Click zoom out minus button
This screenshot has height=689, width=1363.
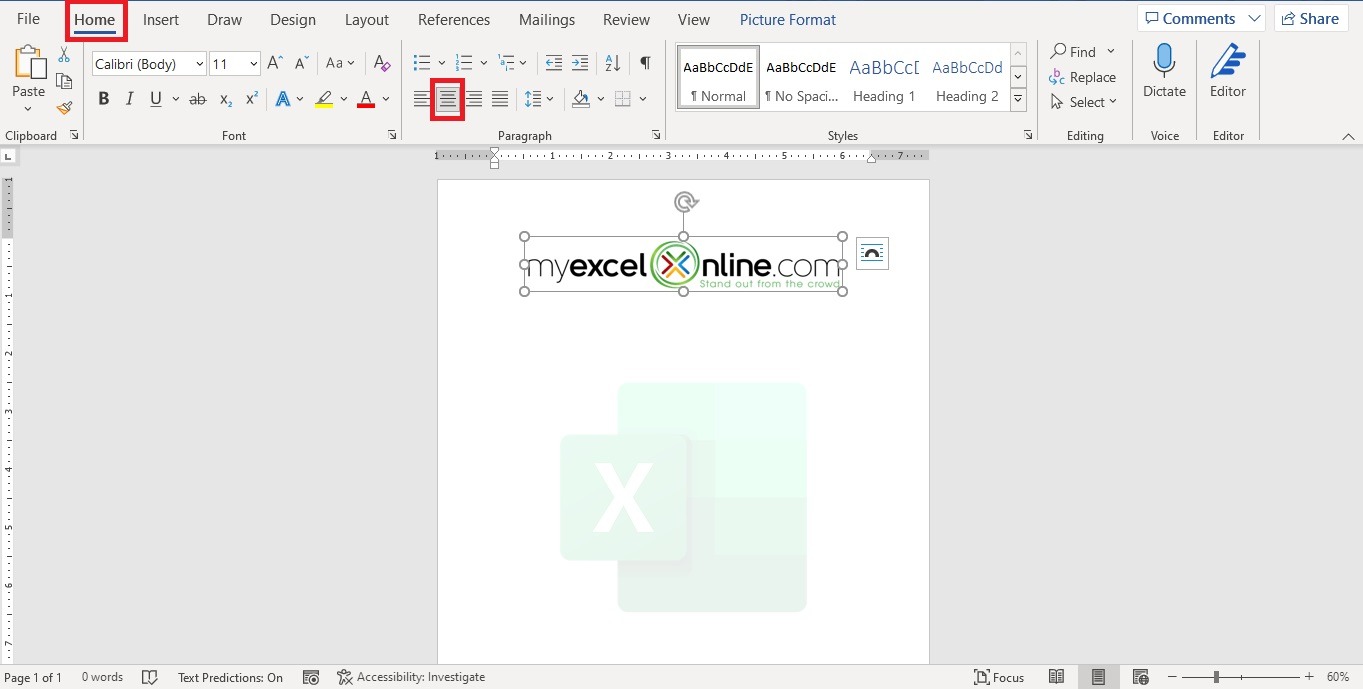pos(1173,677)
